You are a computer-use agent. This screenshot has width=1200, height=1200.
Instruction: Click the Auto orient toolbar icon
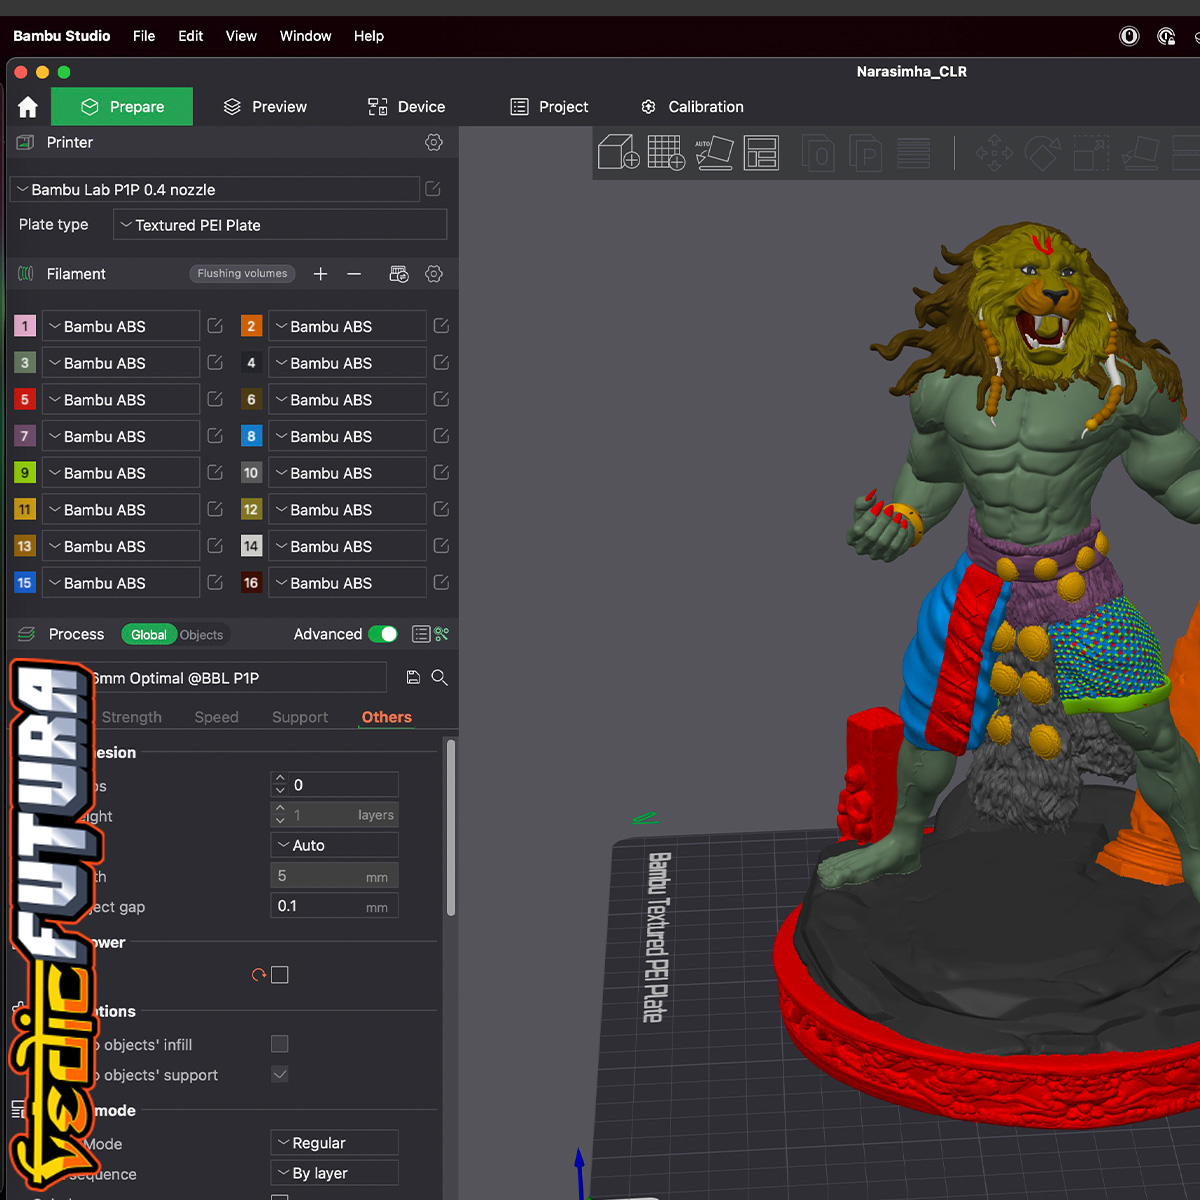point(714,153)
